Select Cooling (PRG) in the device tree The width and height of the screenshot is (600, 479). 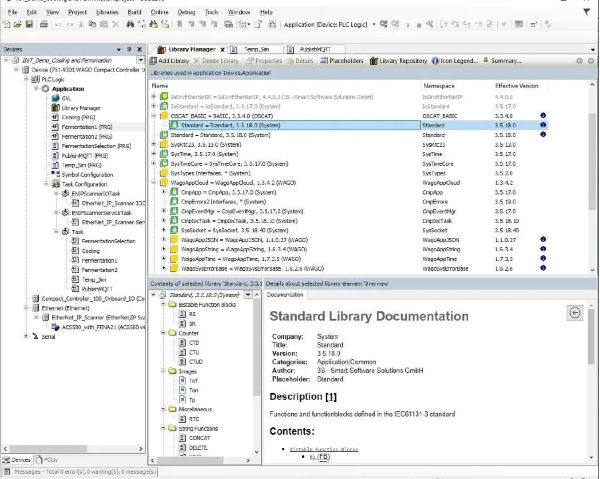(78, 117)
